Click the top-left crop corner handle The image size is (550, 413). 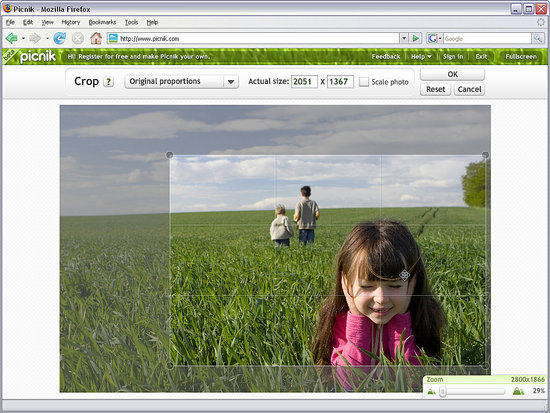(169, 155)
